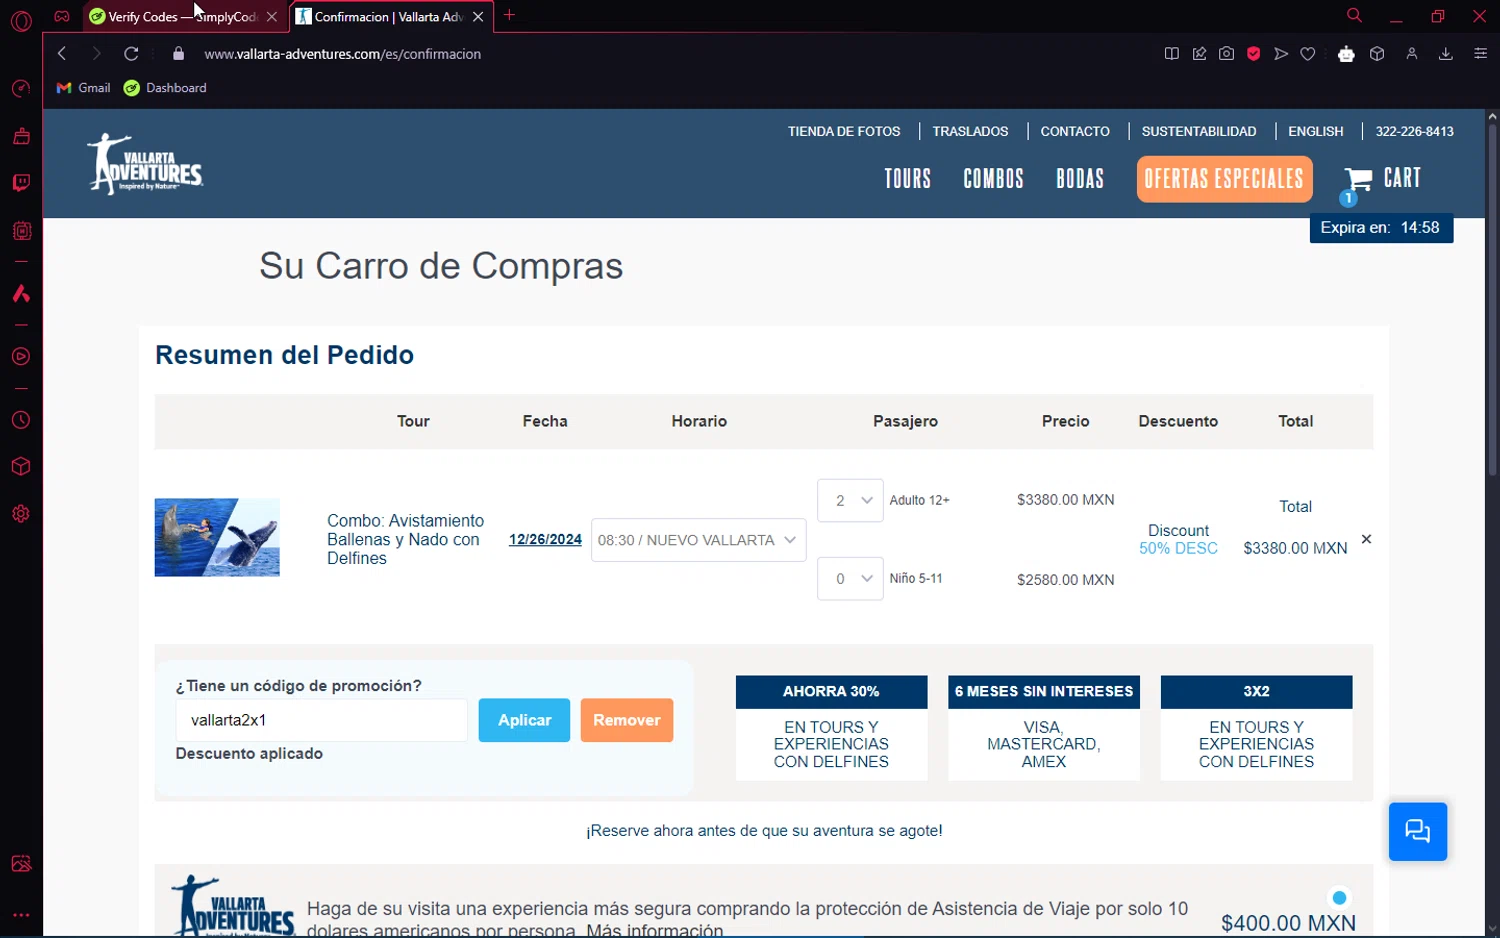Reload the current page
The image size is (1500, 938).
tap(131, 54)
